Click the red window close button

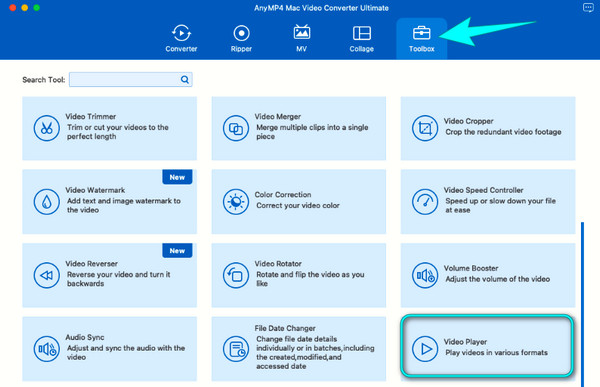13,8
